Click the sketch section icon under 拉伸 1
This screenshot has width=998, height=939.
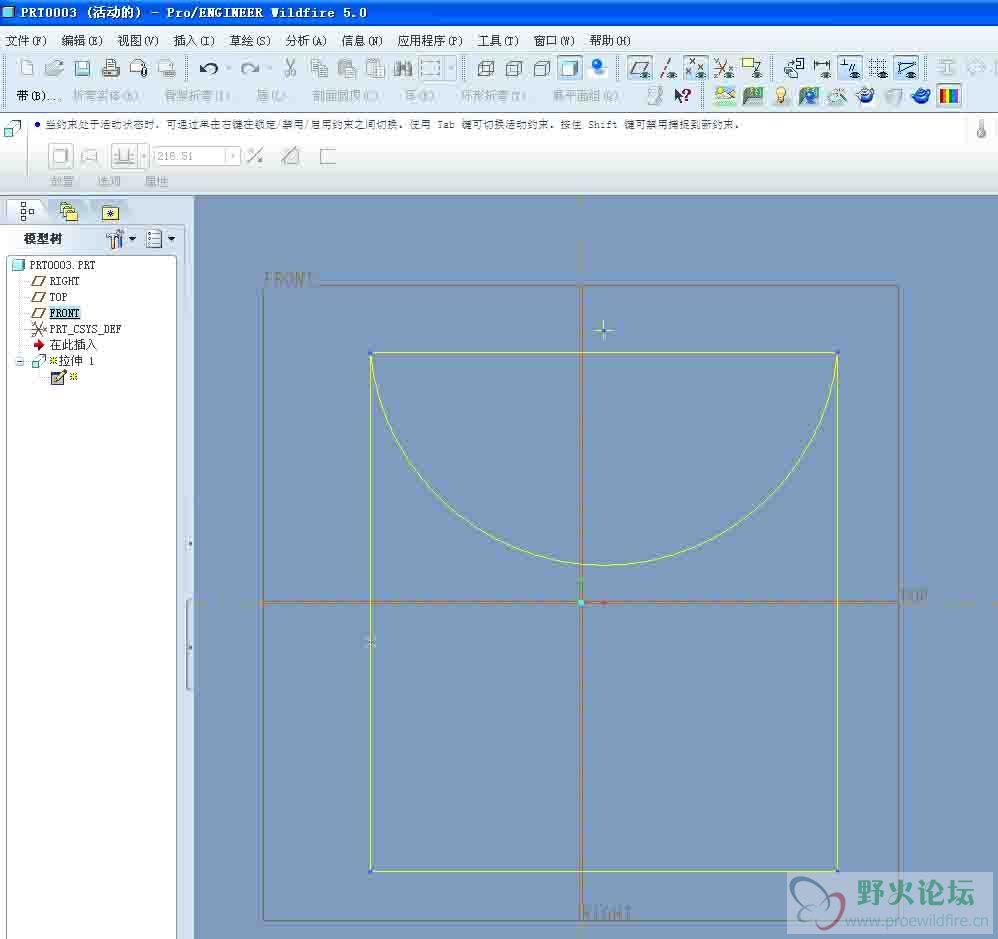pyautogui.click(x=59, y=378)
